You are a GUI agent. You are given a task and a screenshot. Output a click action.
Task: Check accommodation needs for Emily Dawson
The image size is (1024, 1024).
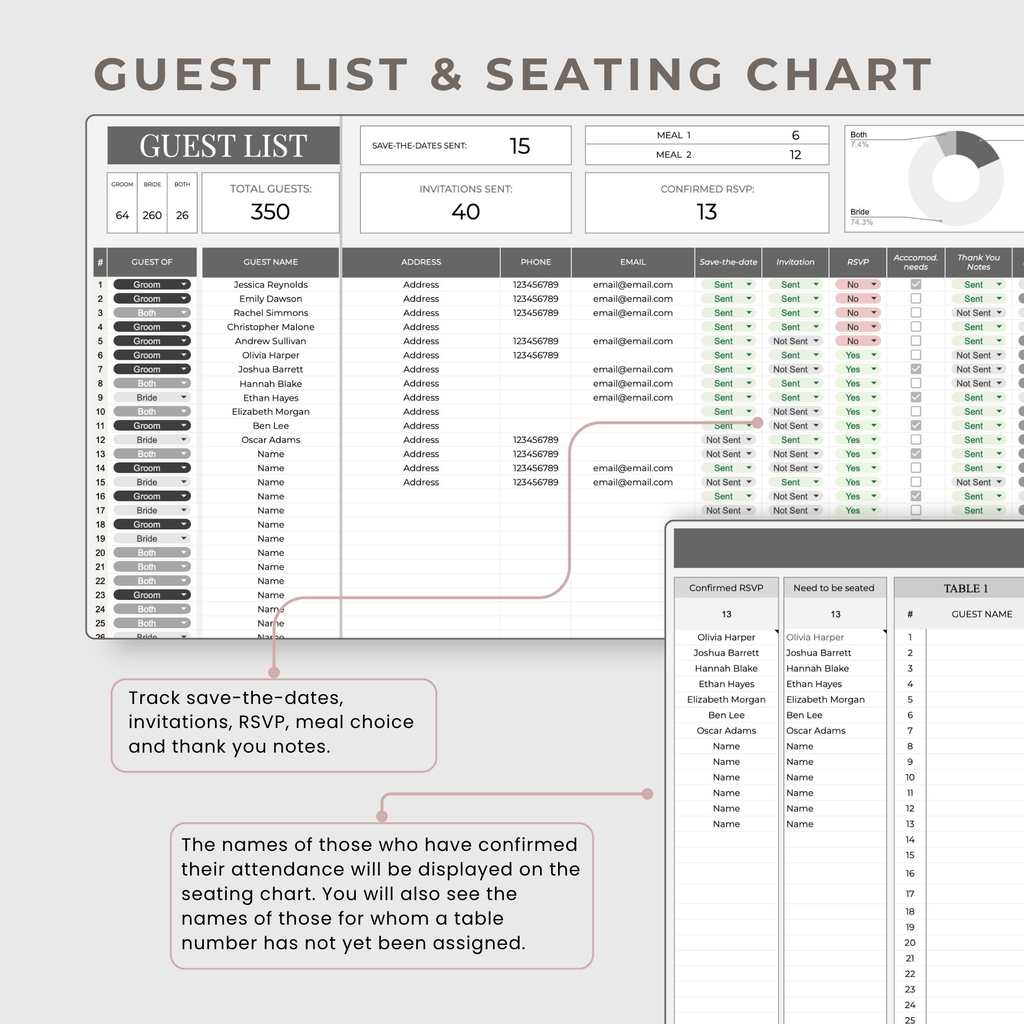click(x=916, y=298)
